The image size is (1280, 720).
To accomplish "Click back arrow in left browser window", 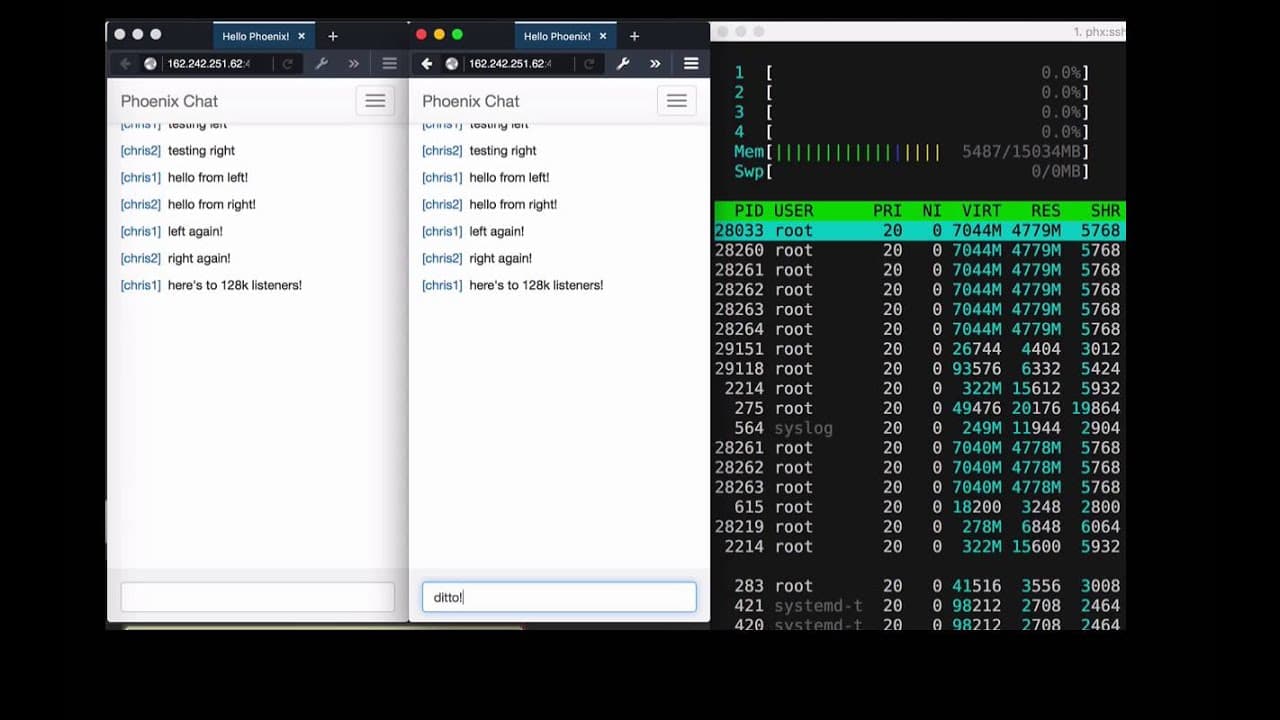I will tap(125, 64).
